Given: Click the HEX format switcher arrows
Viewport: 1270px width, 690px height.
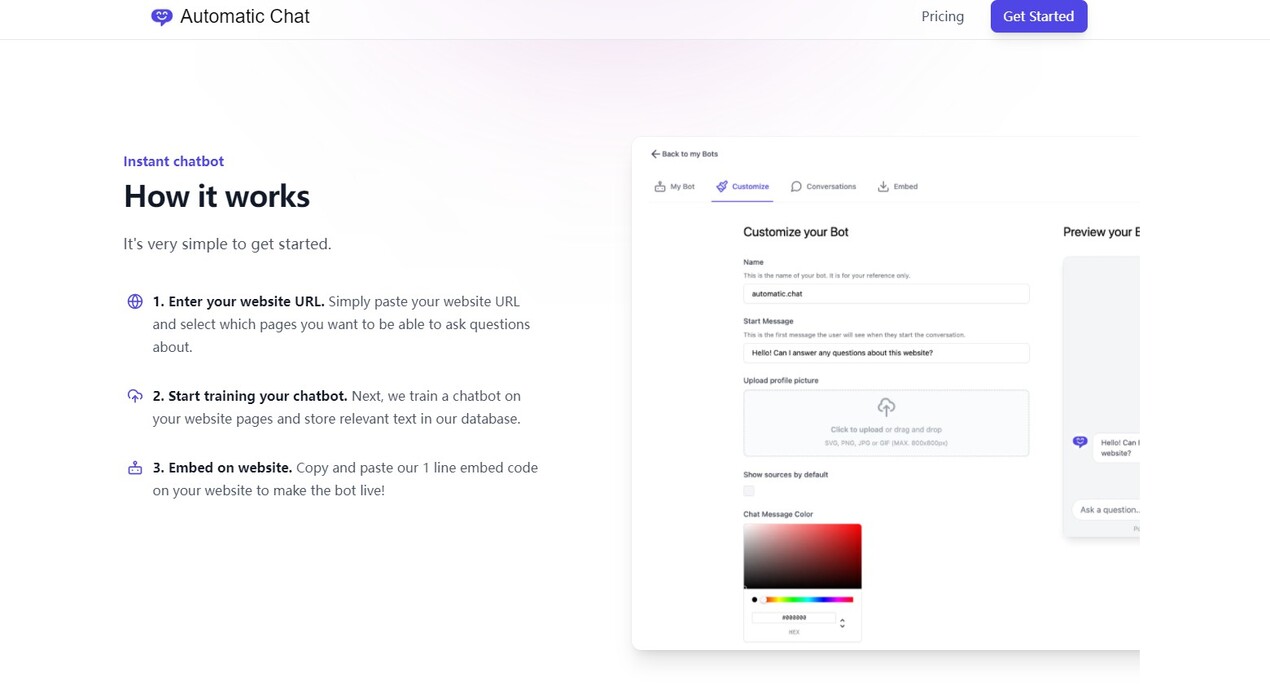Looking at the screenshot, I should point(842,623).
